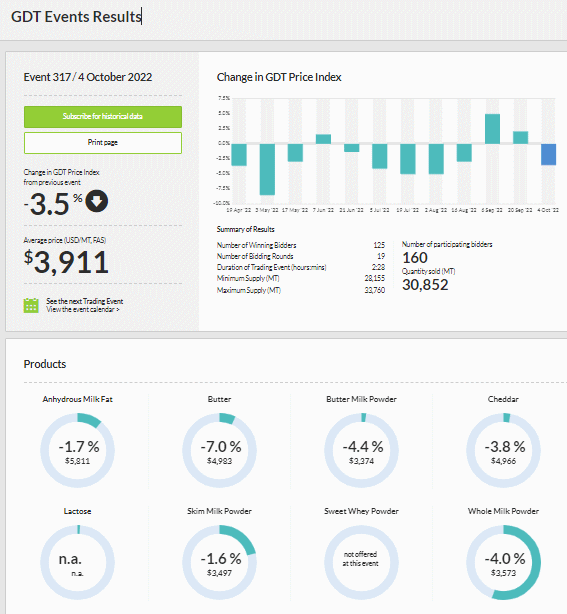The height and width of the screenshot is (614, 567).
Task: Open the Sweet Whey Powder donut chart
Action: [x=361, y=562]
